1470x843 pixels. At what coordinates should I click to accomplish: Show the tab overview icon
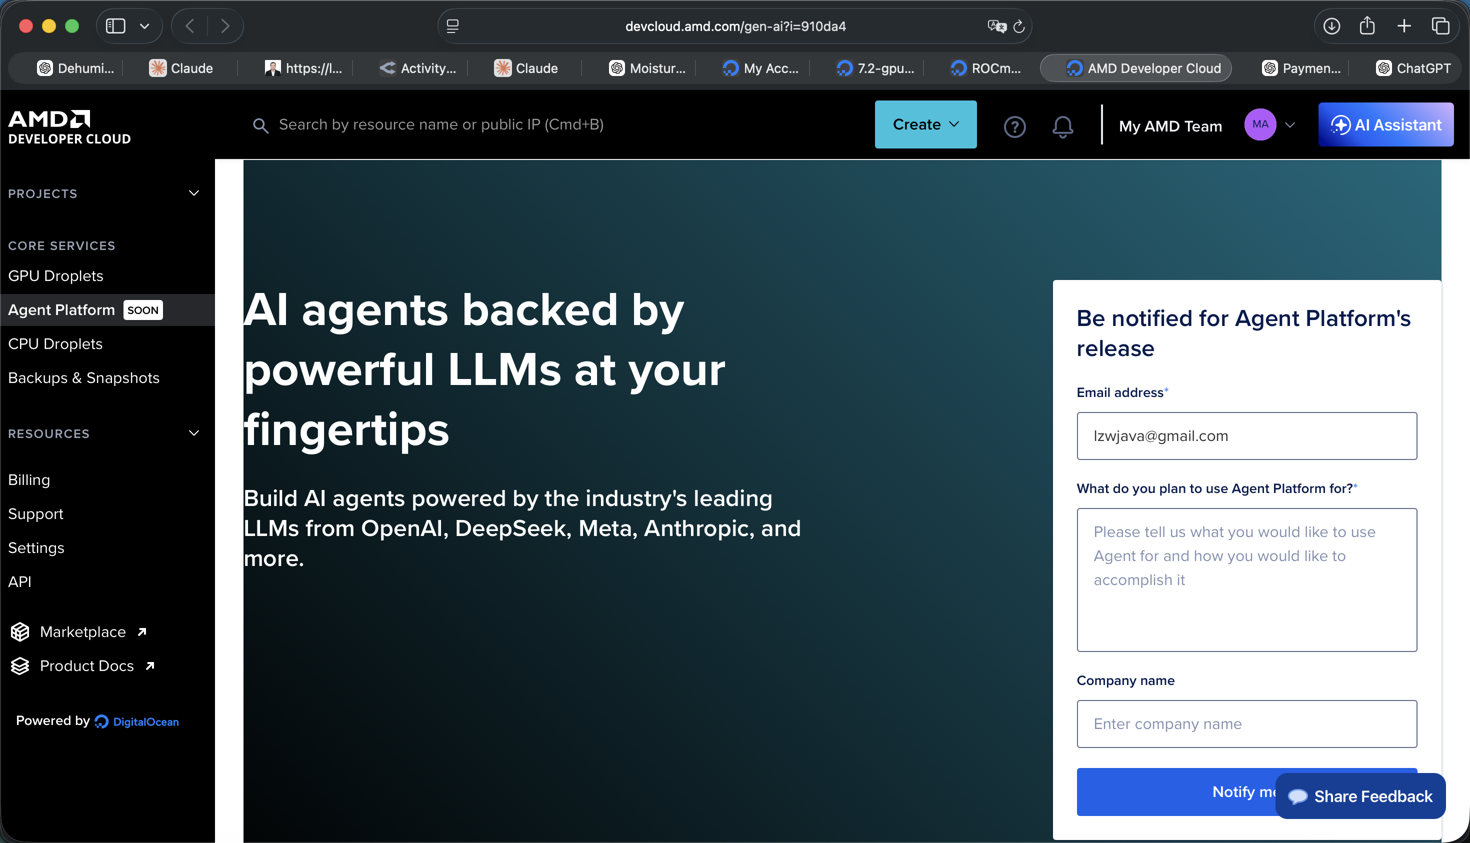click(x=1440, y=26)
